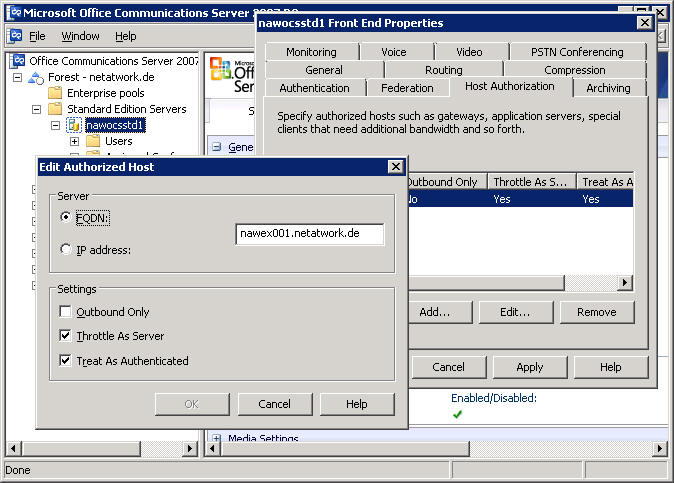This screenshot has height=483, width=674.
Task: Select the authorized host row with Yes values
Action: coord(521,199)
